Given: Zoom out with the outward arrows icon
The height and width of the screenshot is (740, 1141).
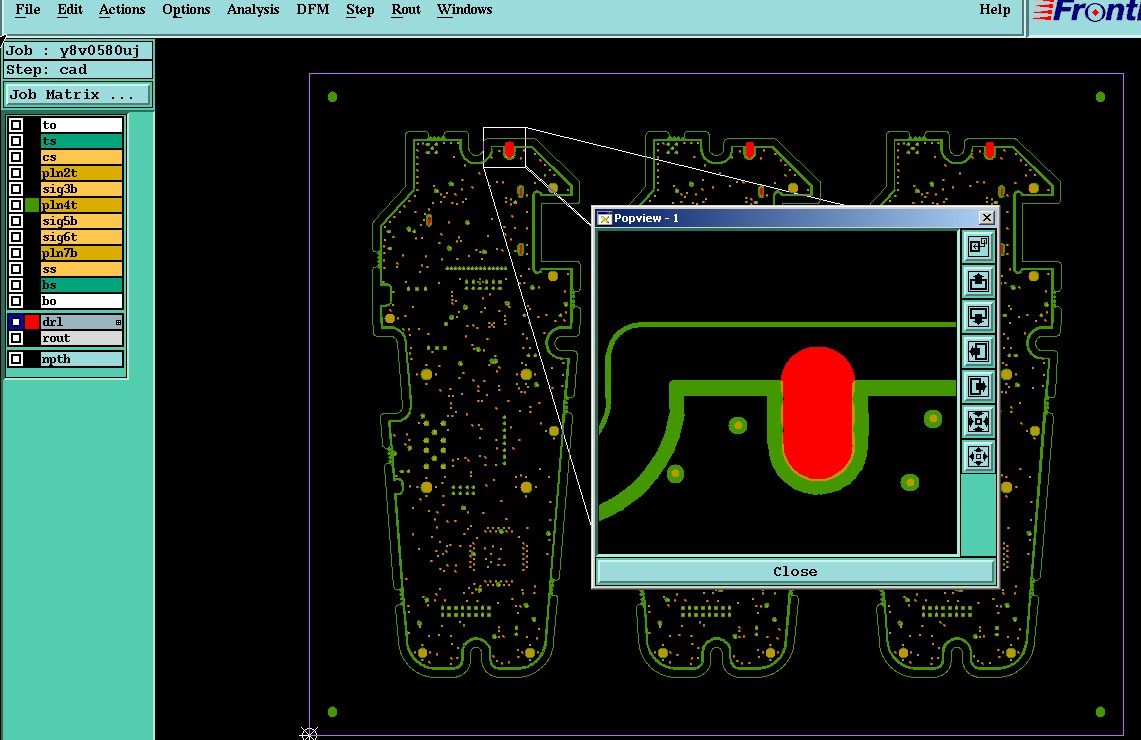Looking at the screenshot, I should [x=978, y=456].
